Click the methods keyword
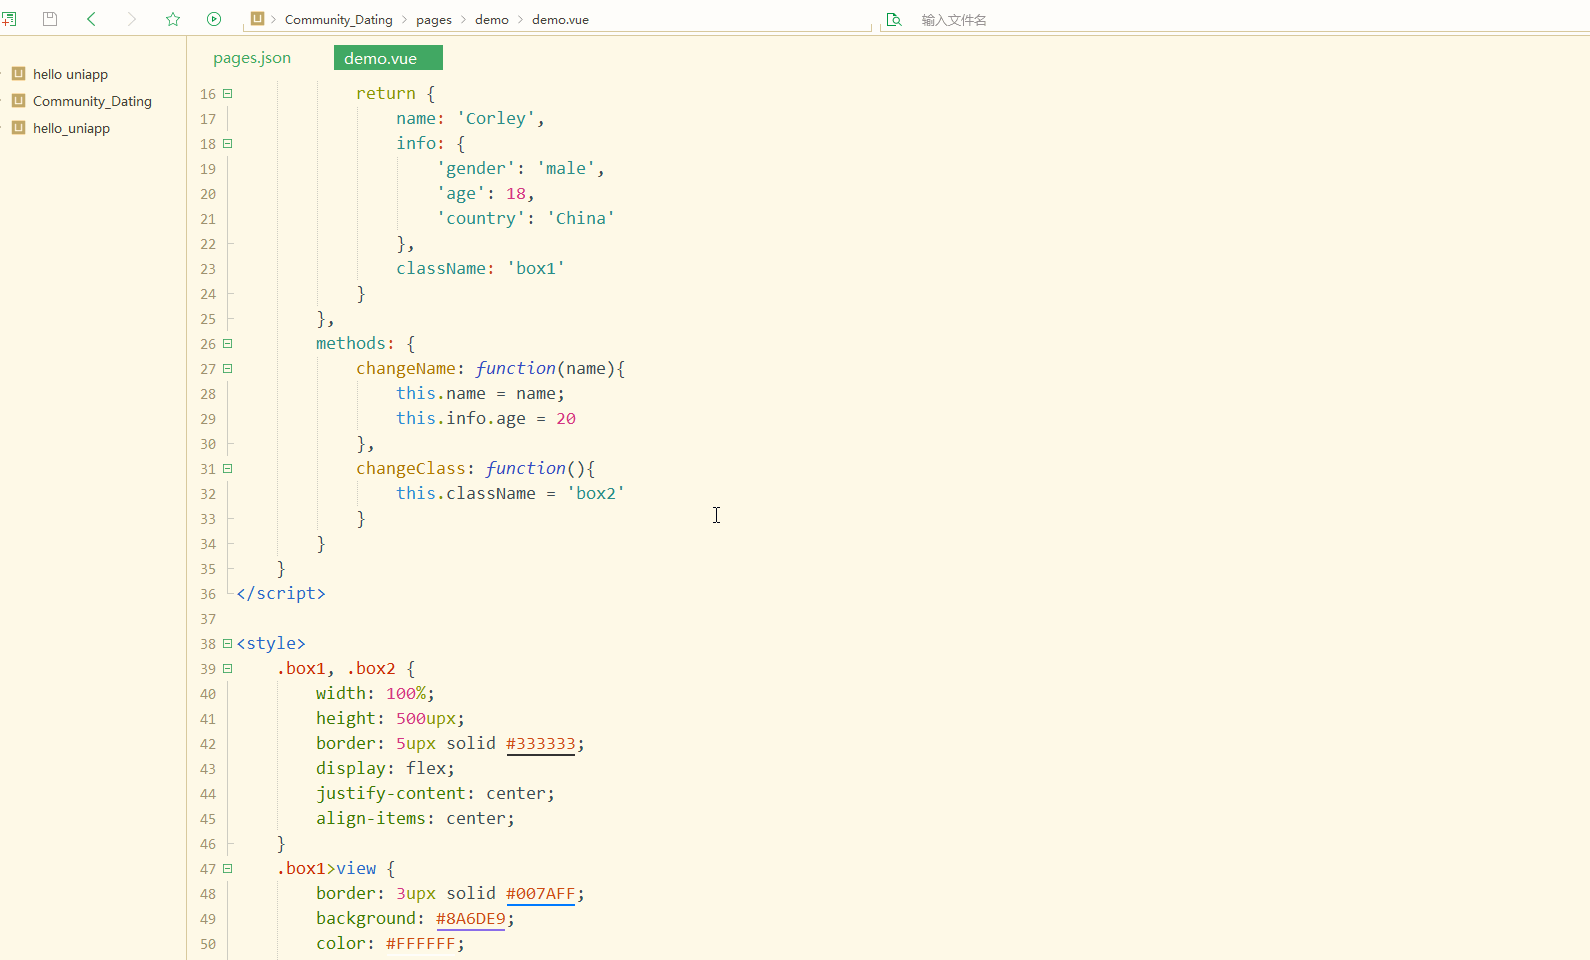The width and height of the screenshot is (1590, 960). point(351,344)
